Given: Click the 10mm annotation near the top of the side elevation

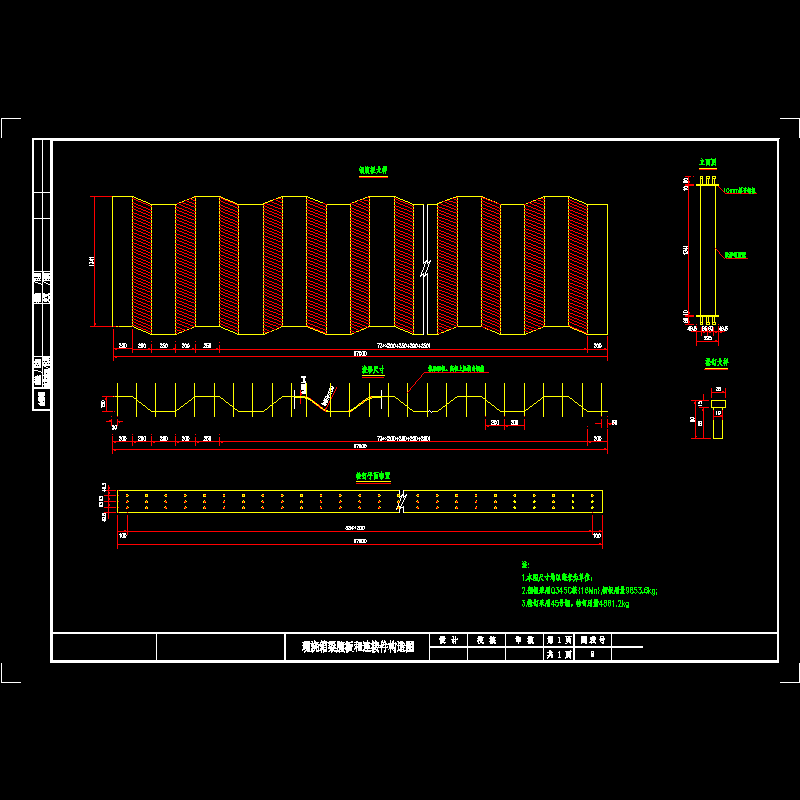Looking at the screenshot, I should 738,189.
